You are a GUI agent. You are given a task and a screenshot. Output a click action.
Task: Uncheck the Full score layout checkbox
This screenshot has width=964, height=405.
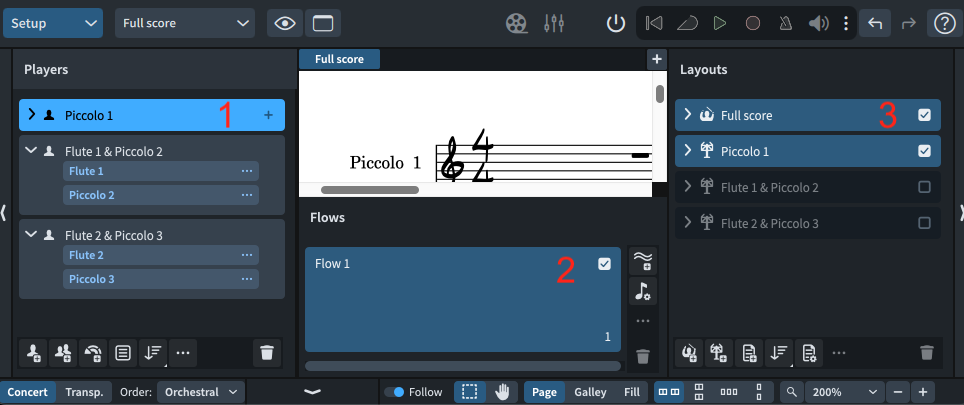click(924, 115)
